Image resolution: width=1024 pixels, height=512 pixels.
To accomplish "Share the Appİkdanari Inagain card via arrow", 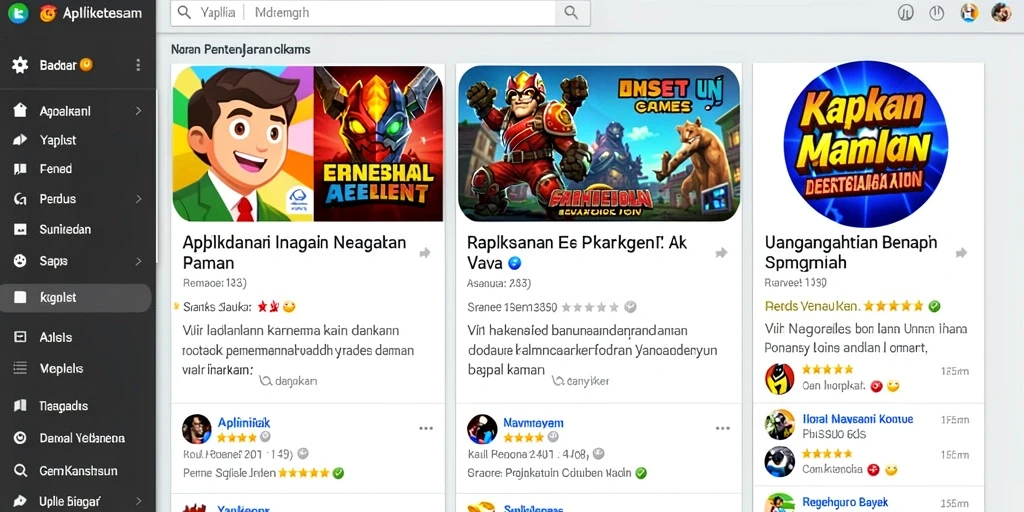I will click(425, 253).
